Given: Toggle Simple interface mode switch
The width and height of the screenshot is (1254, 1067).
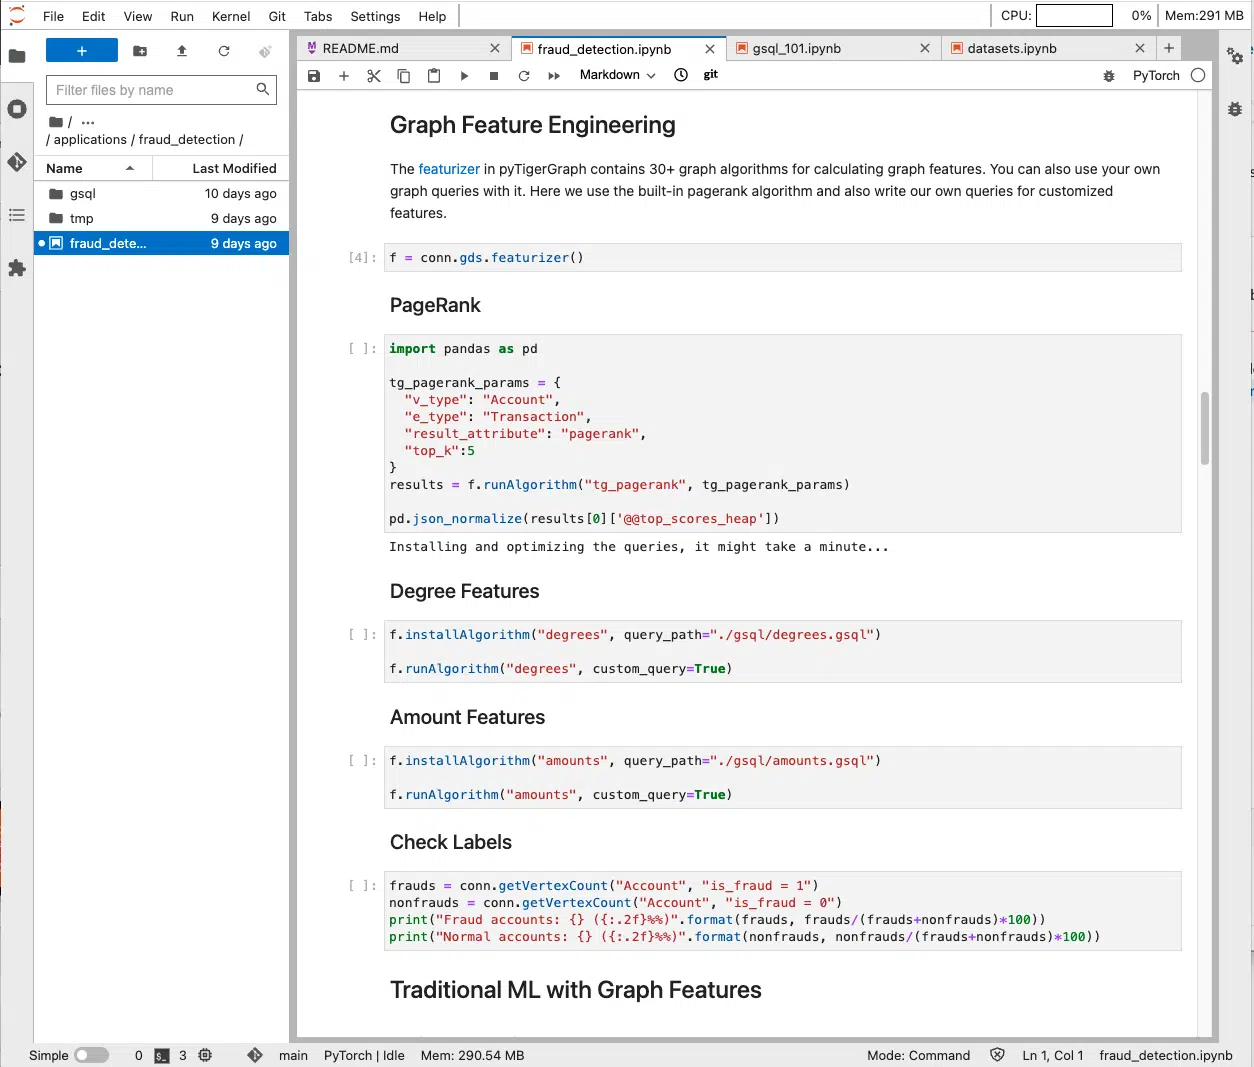Looking at the screenshot, I should (91, 1055).
